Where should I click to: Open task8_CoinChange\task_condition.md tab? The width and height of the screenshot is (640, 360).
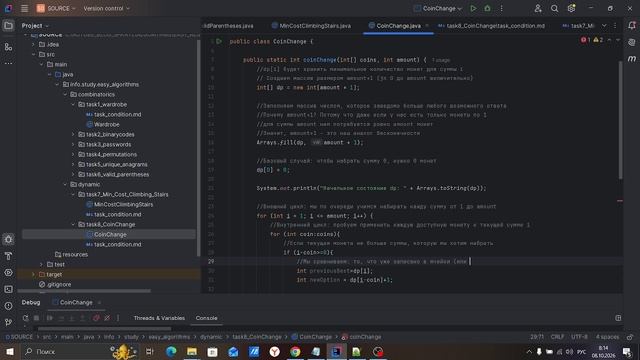[491, 26]
